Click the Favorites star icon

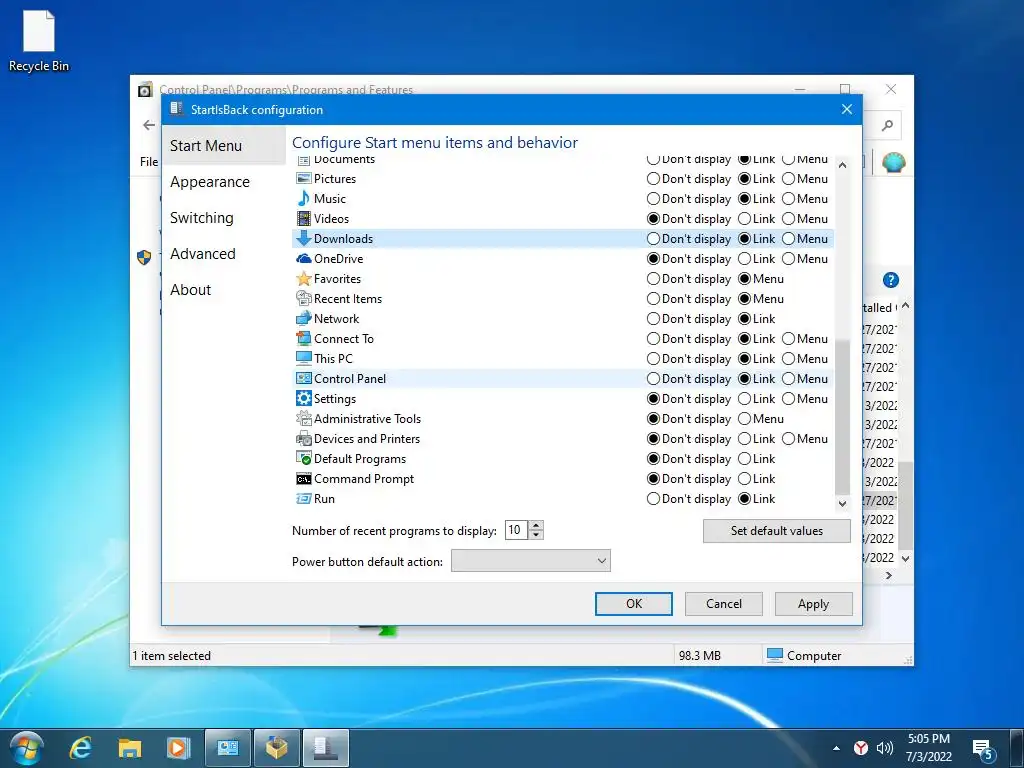(303, 278)
